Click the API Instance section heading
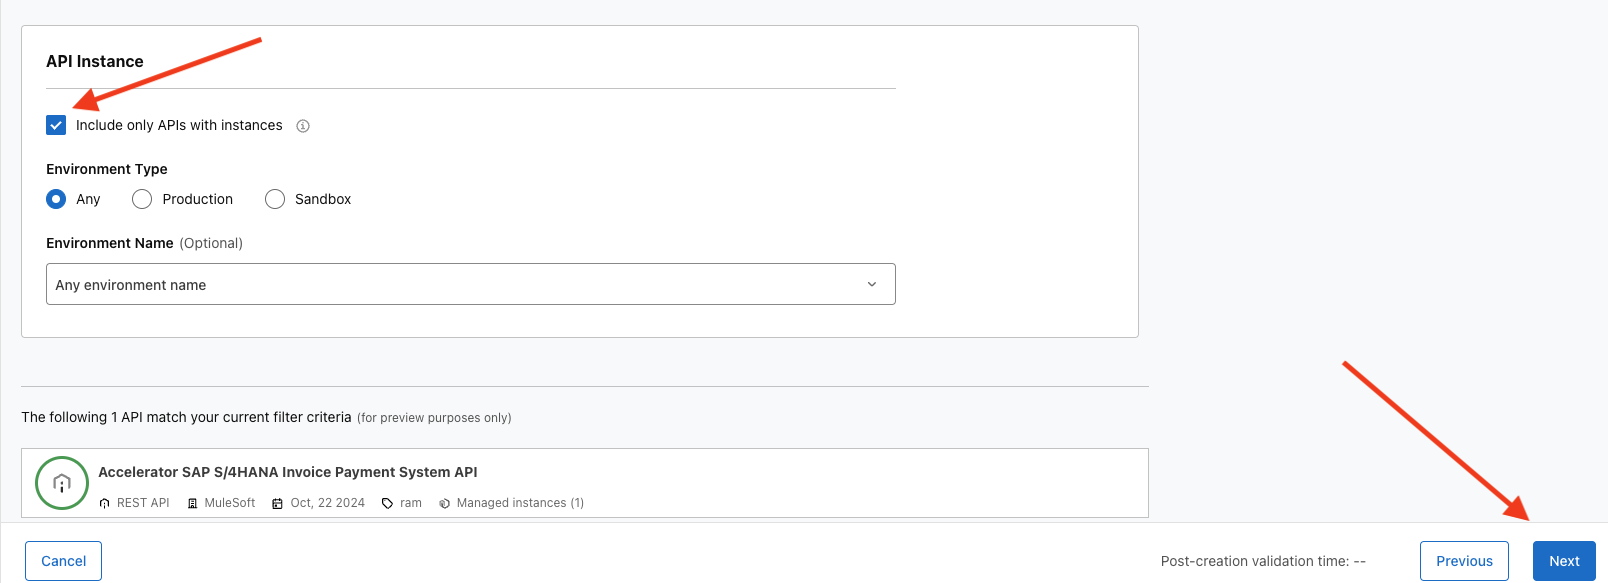The image size is (1608, 583). [x=95, y=61]
